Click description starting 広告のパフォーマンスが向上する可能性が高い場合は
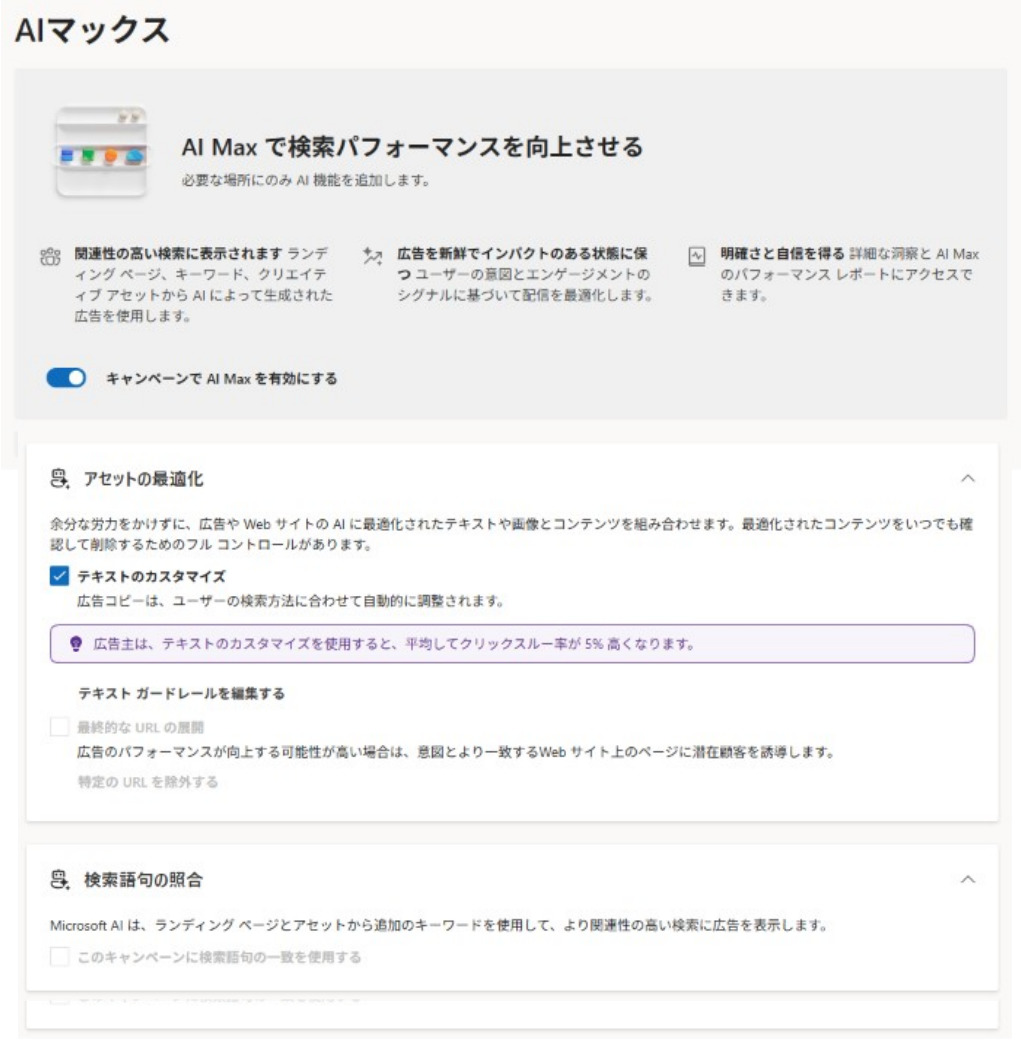Viewport: 1021px width, 1047px height. pyautogui.click(x=456, y=752)
